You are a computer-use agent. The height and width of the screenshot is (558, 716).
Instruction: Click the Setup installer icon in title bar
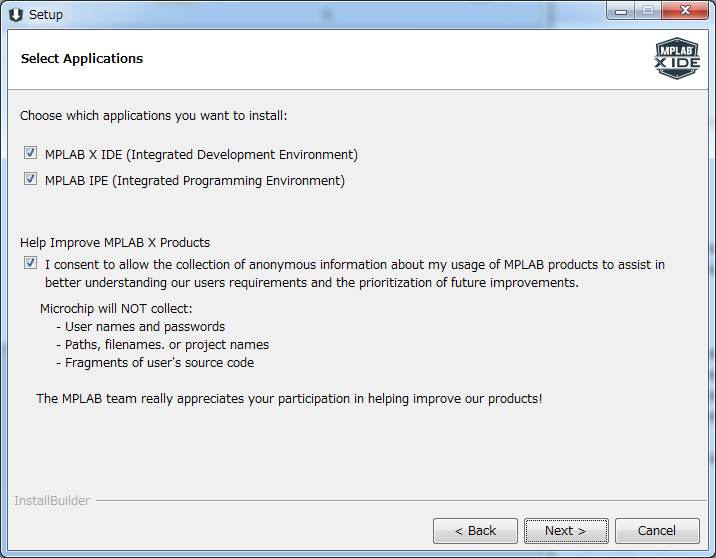pos(16,14)
